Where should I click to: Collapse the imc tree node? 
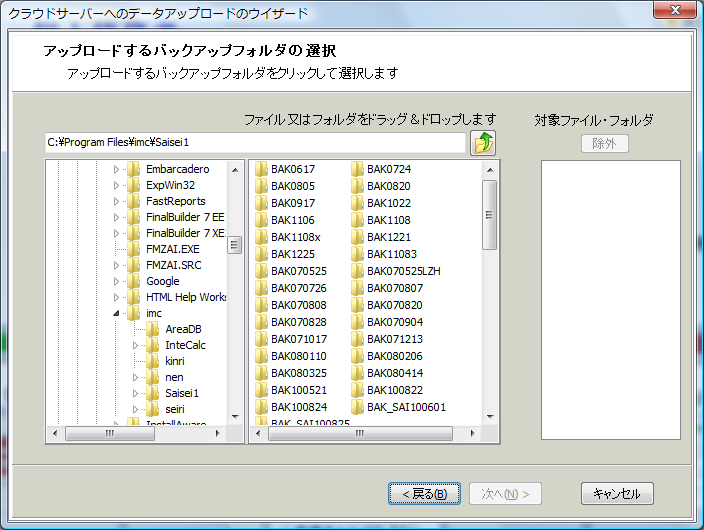pyautogui.click(x=116, y=313)
